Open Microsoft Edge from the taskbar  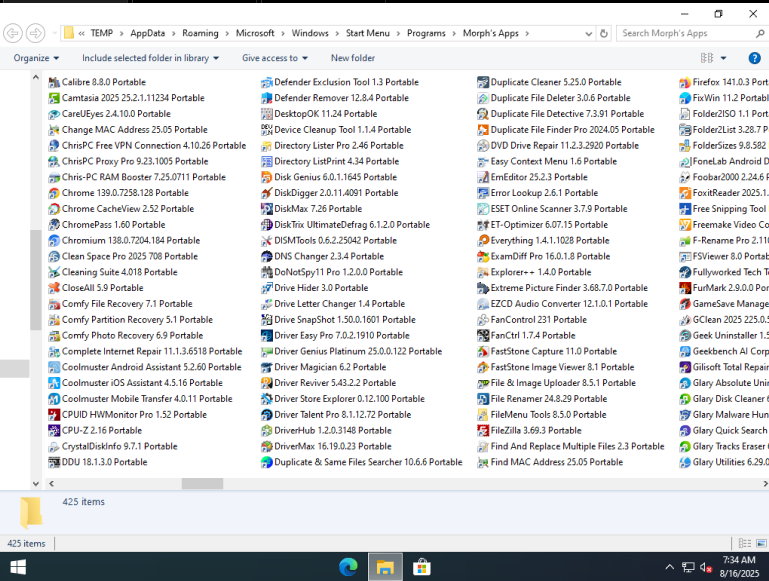(x=348, y=567)
